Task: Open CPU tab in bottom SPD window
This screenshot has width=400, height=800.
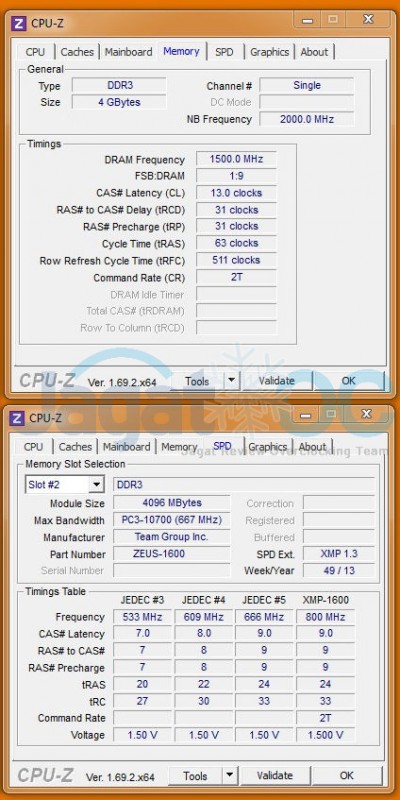Action: [x=34, y=447]
